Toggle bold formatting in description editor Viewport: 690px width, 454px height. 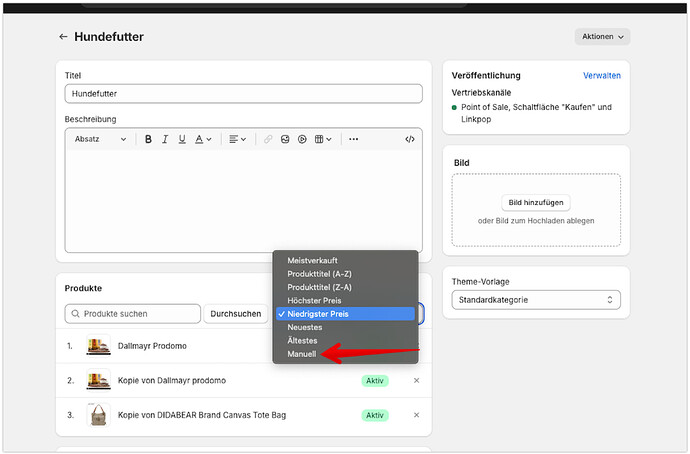pos(148,139)
